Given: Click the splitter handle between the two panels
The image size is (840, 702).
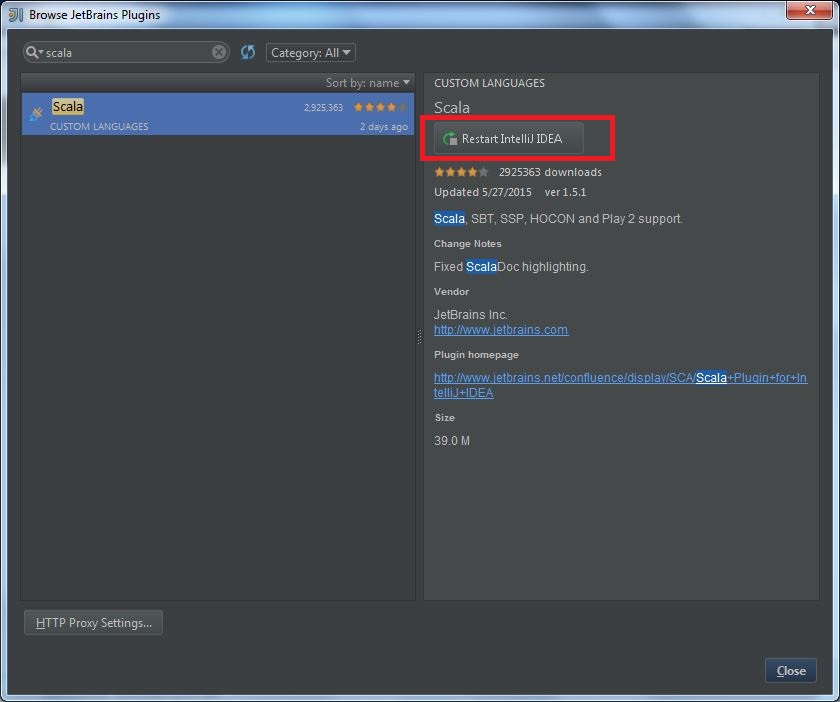Looking at the screenshot, I should 419,337.
